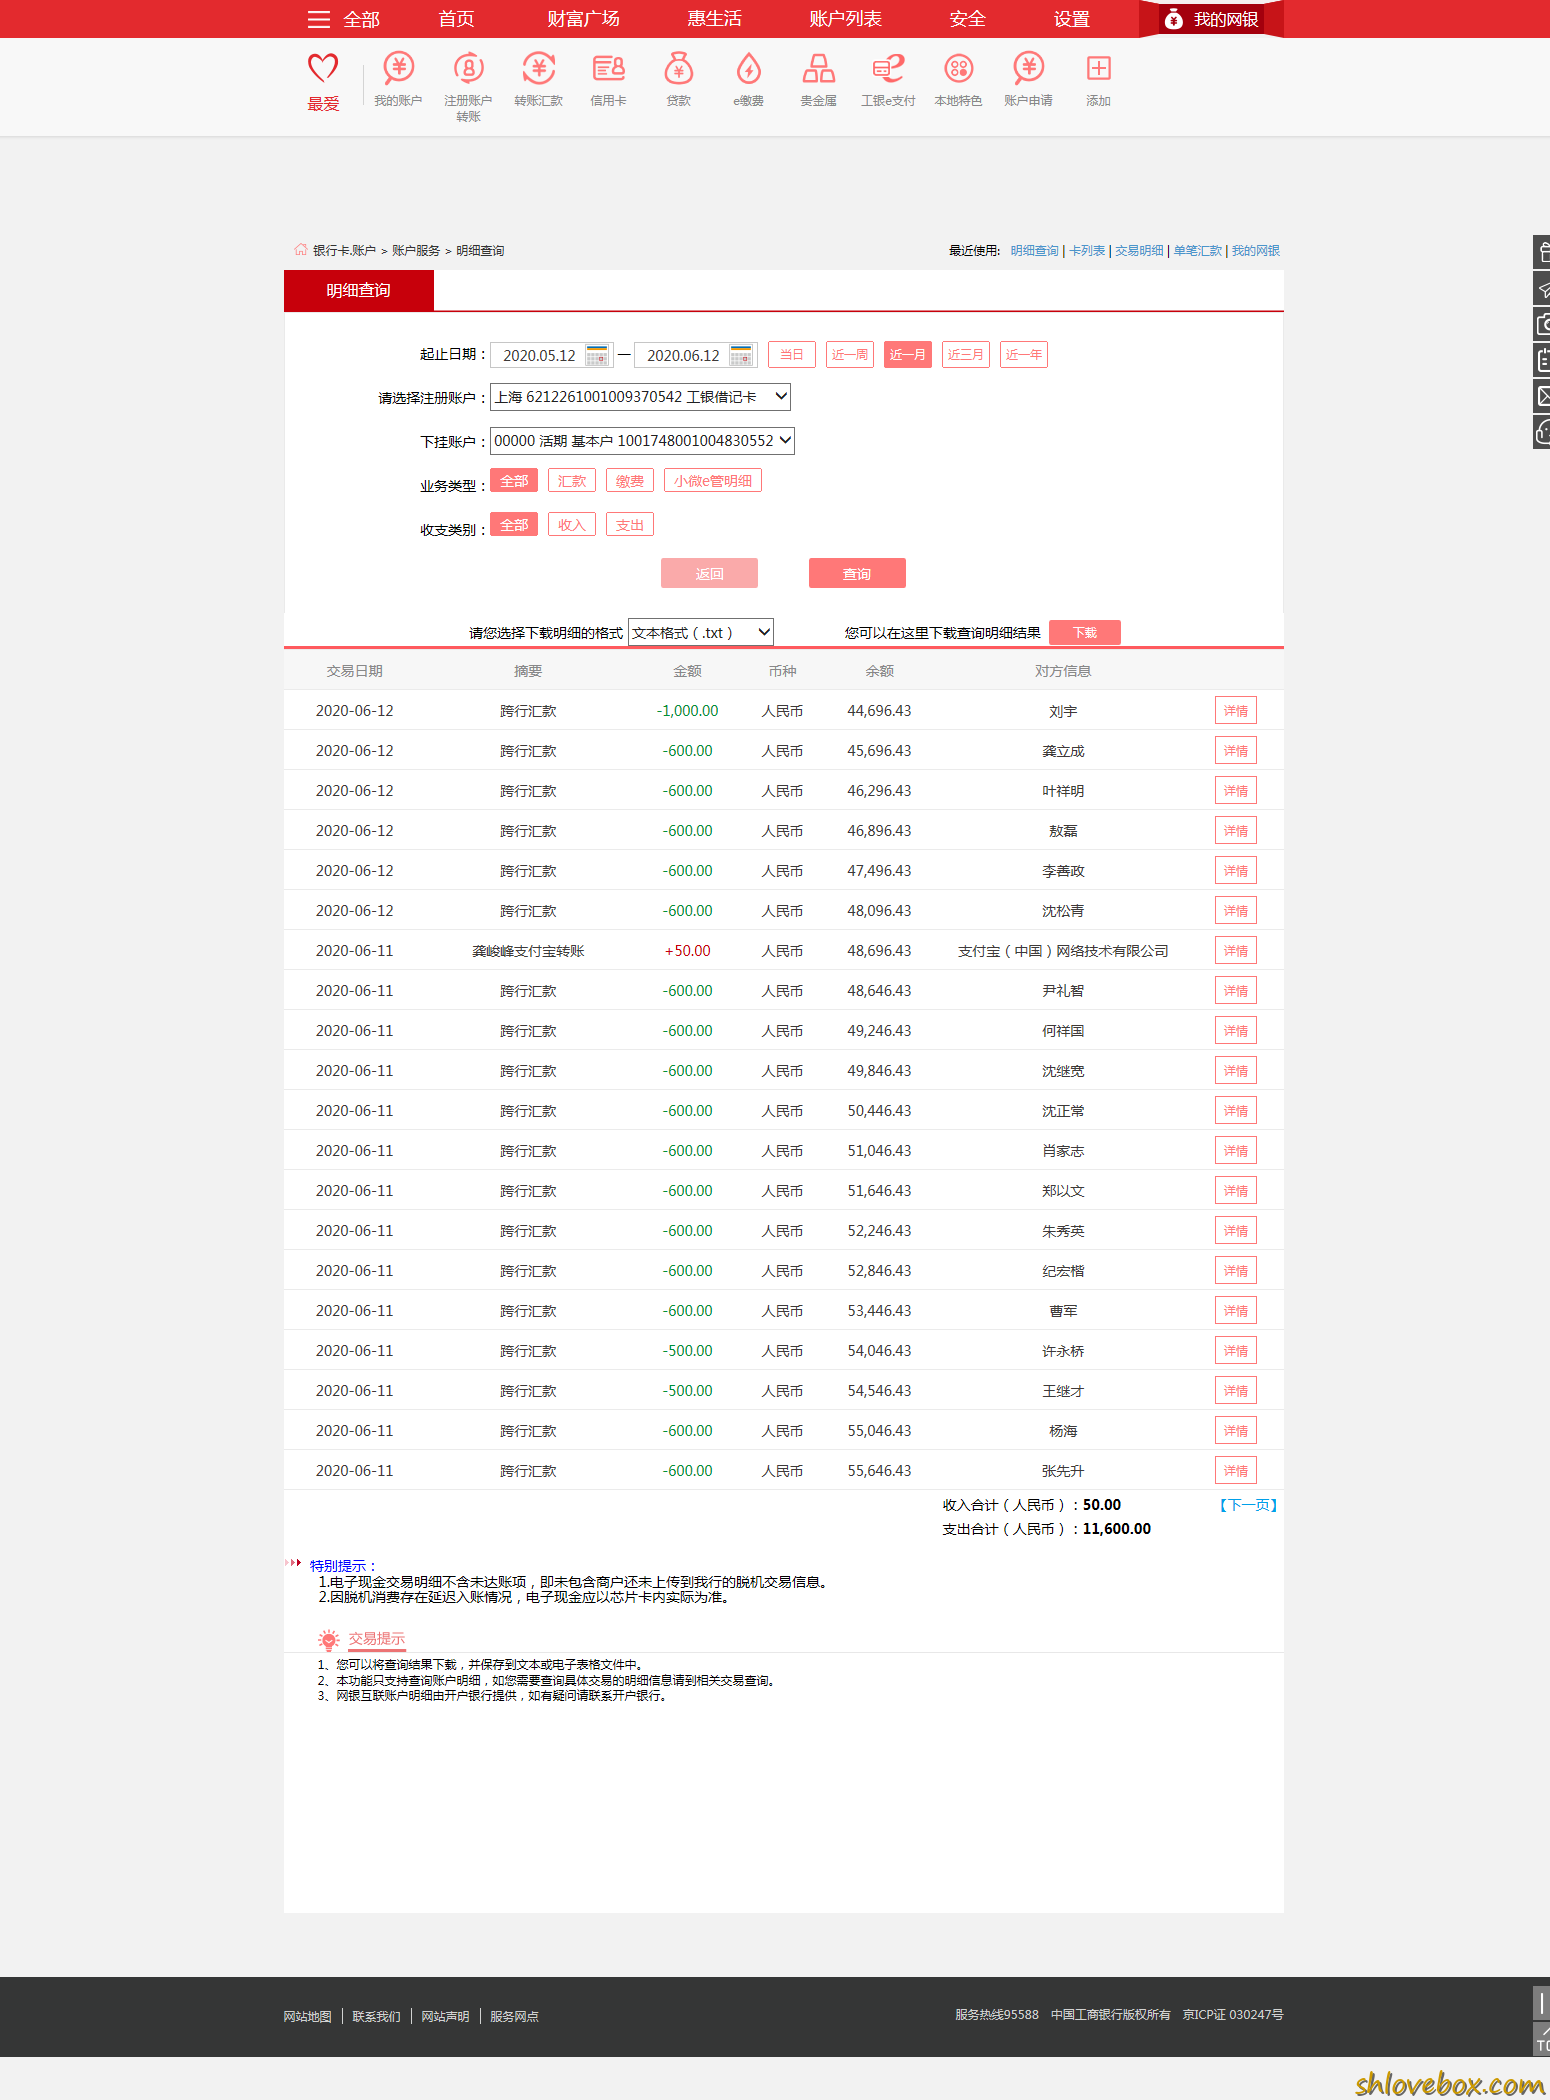This screenshot has width=1550, height=2100.
Task: Select 小微e管明细 business type filter
Action: click(x=712, y=481)
